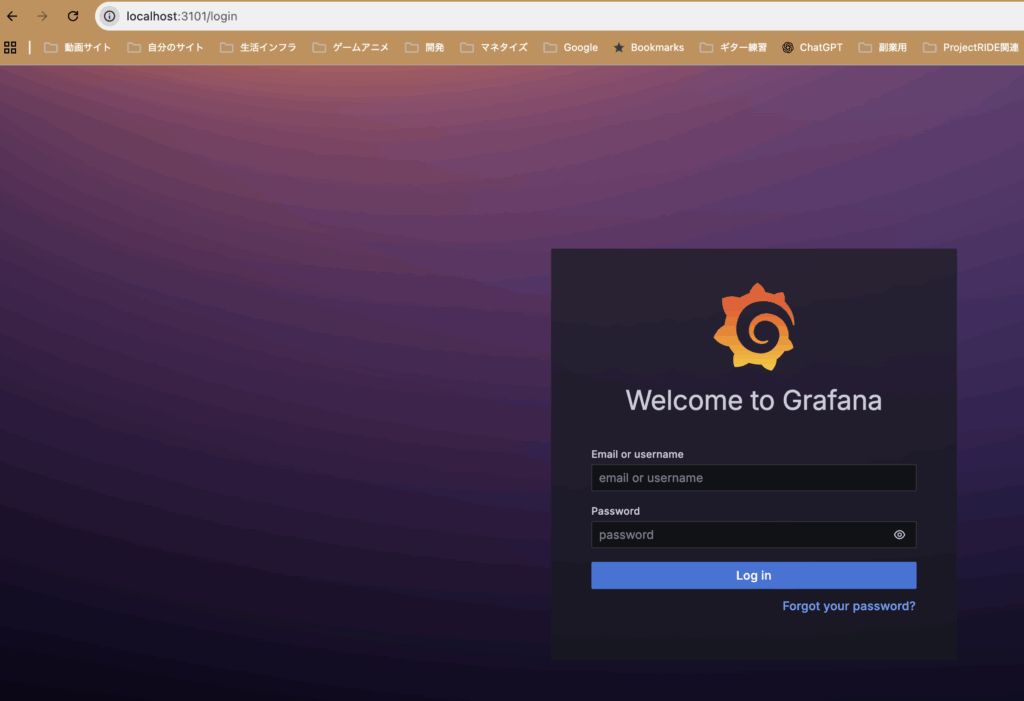Screen dimensions: 1024x701
Task: Click the browser forward arrow
Action: 42,16
